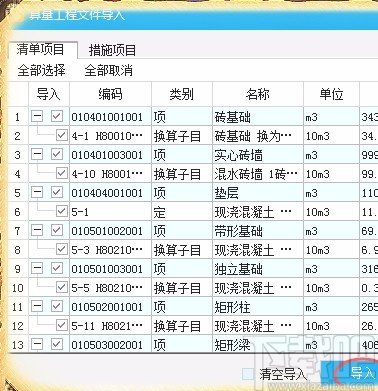Select the name cell 独立基础
Image resolution: width=378 pixels, height=391 pixels.
[x=258, y=269]
